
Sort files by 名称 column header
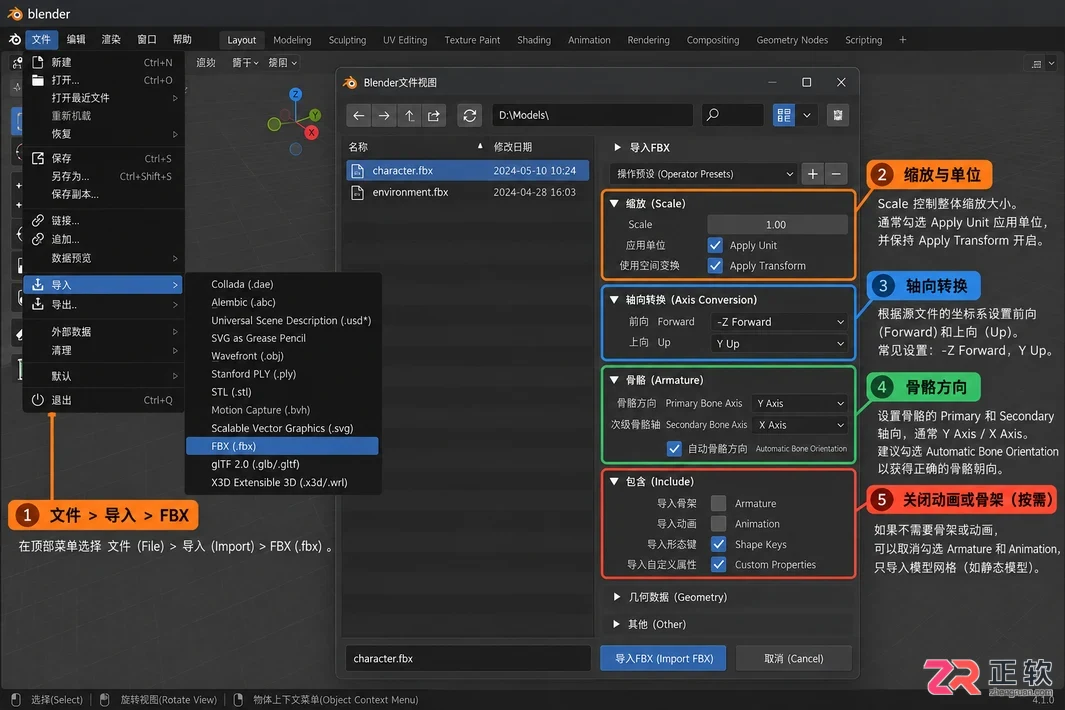pos(358,147)
